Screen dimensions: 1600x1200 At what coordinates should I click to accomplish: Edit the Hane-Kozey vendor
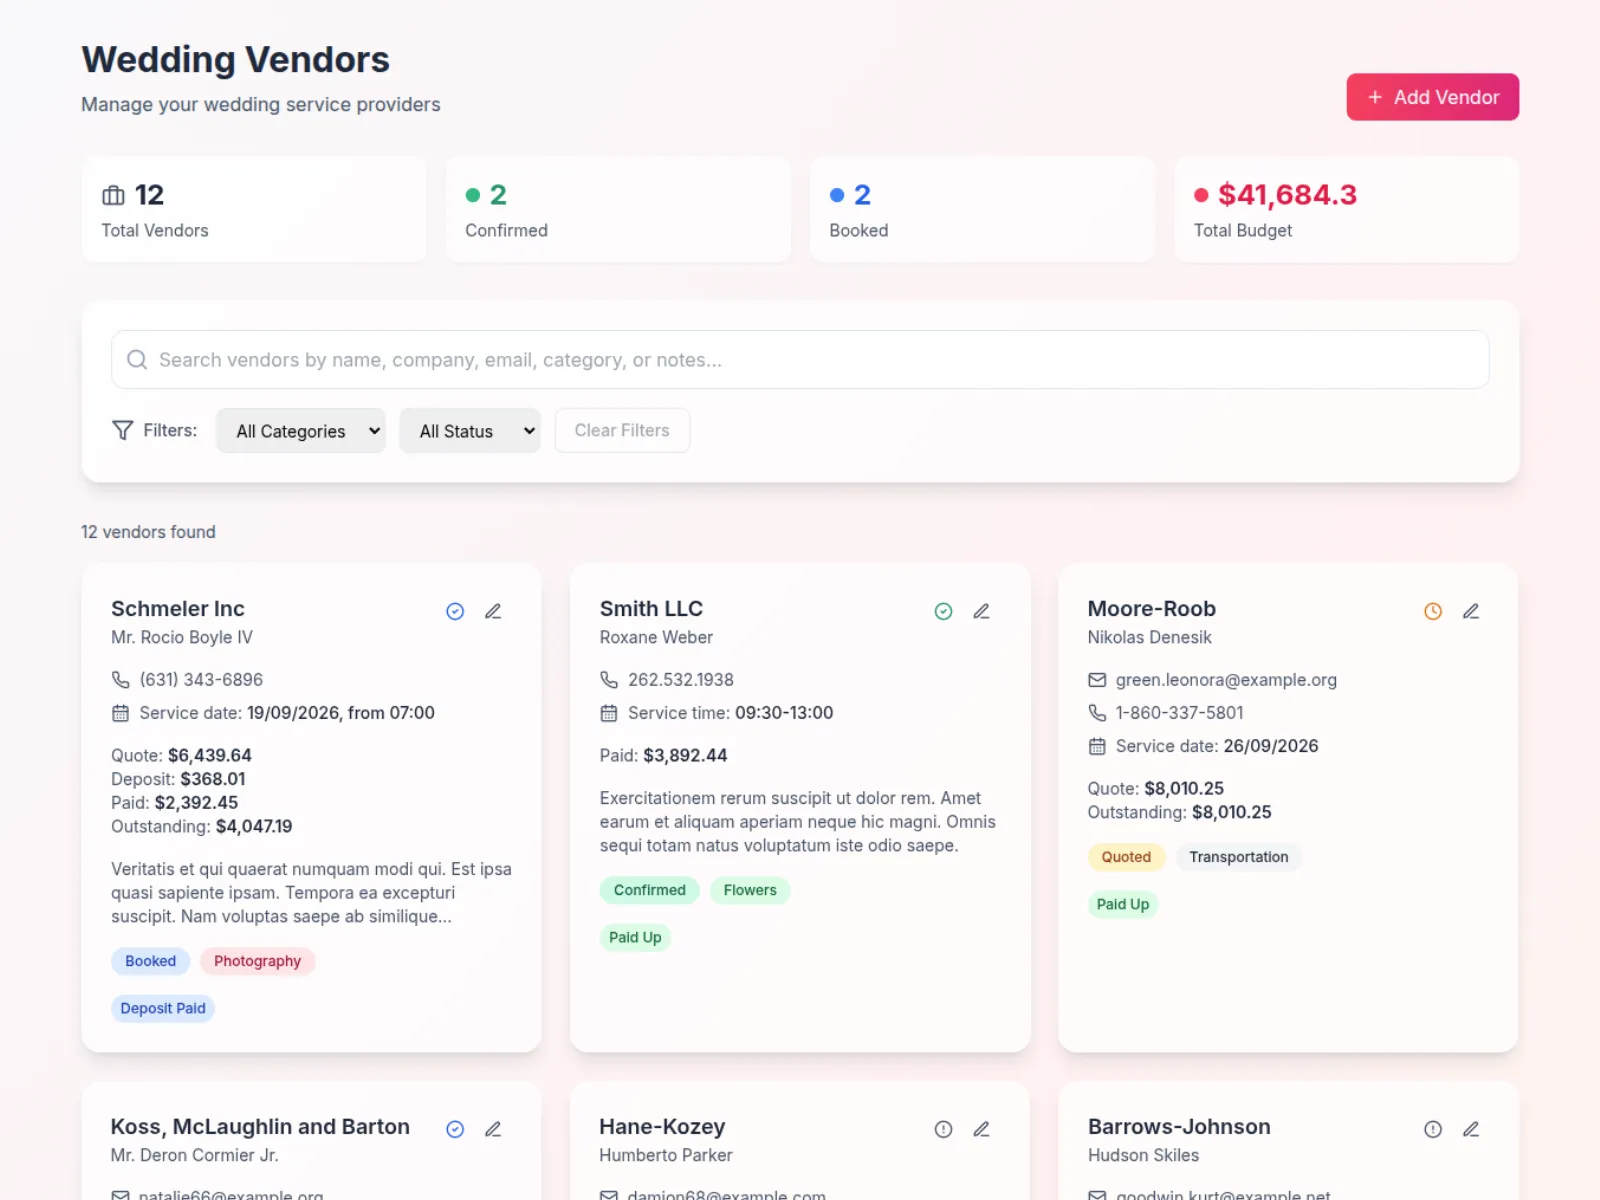coord(981,1129)
